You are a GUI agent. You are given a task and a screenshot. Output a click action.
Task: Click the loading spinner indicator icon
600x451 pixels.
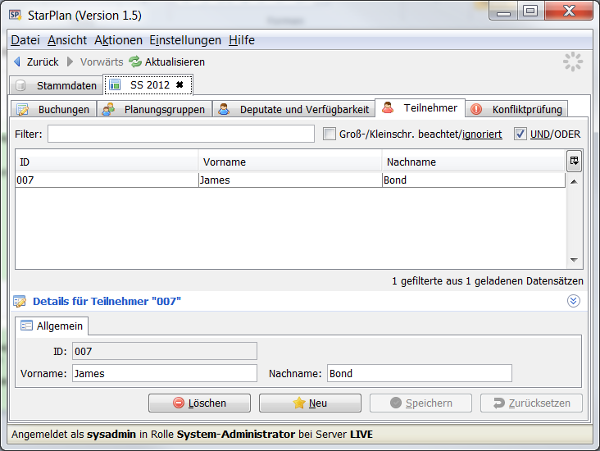pyautogui.click(x=572, y=62)
